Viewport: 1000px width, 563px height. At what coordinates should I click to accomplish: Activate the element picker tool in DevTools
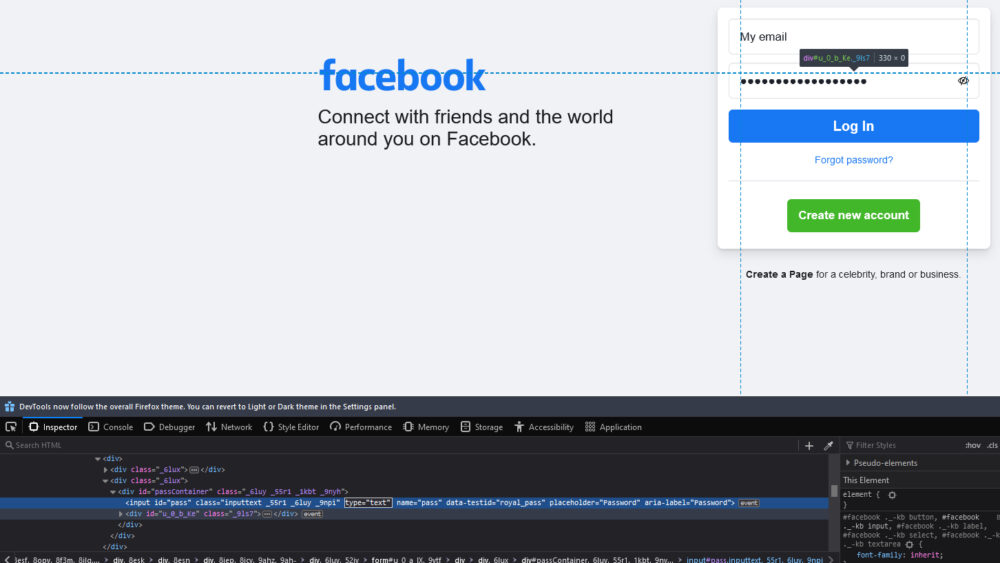11,427
